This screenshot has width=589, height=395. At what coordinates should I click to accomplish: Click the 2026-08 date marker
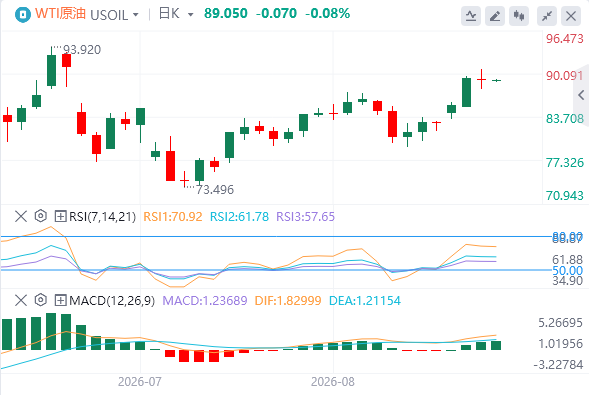click(333, 382)
